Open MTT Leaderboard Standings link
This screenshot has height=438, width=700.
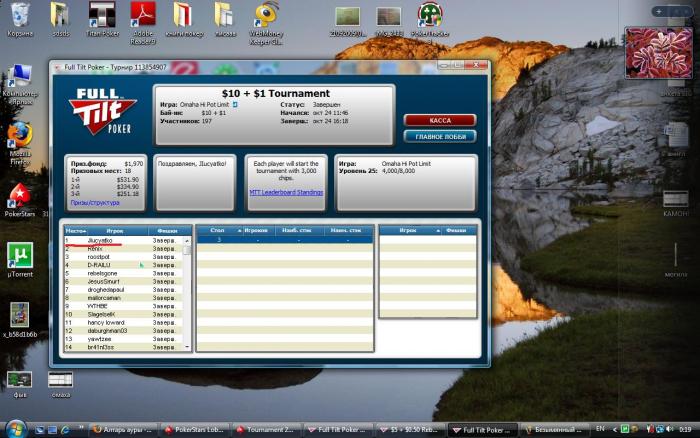[286, 192]
